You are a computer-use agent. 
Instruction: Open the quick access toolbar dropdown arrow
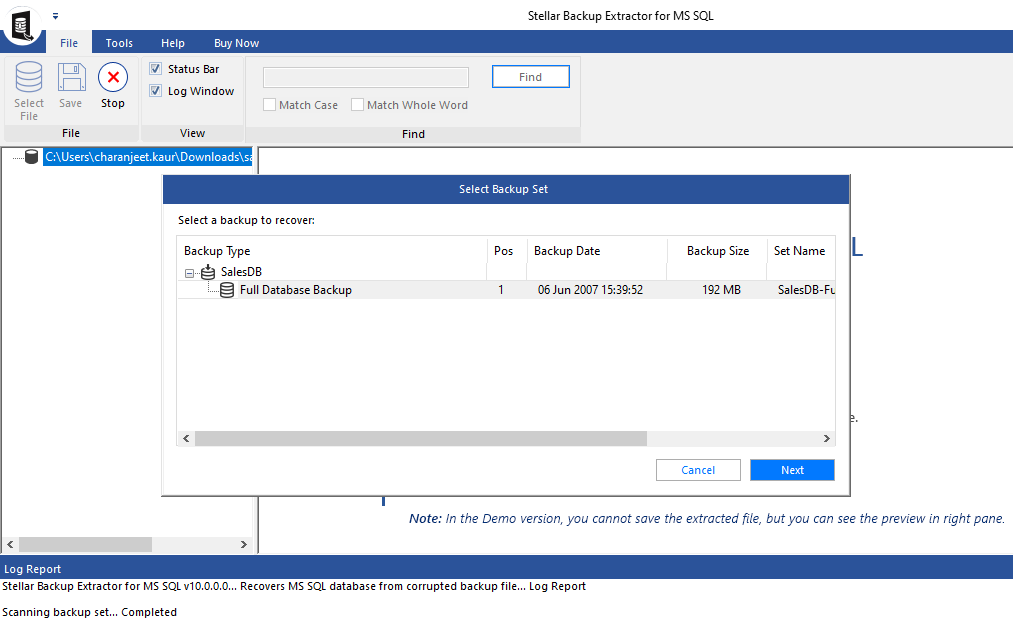56,16
